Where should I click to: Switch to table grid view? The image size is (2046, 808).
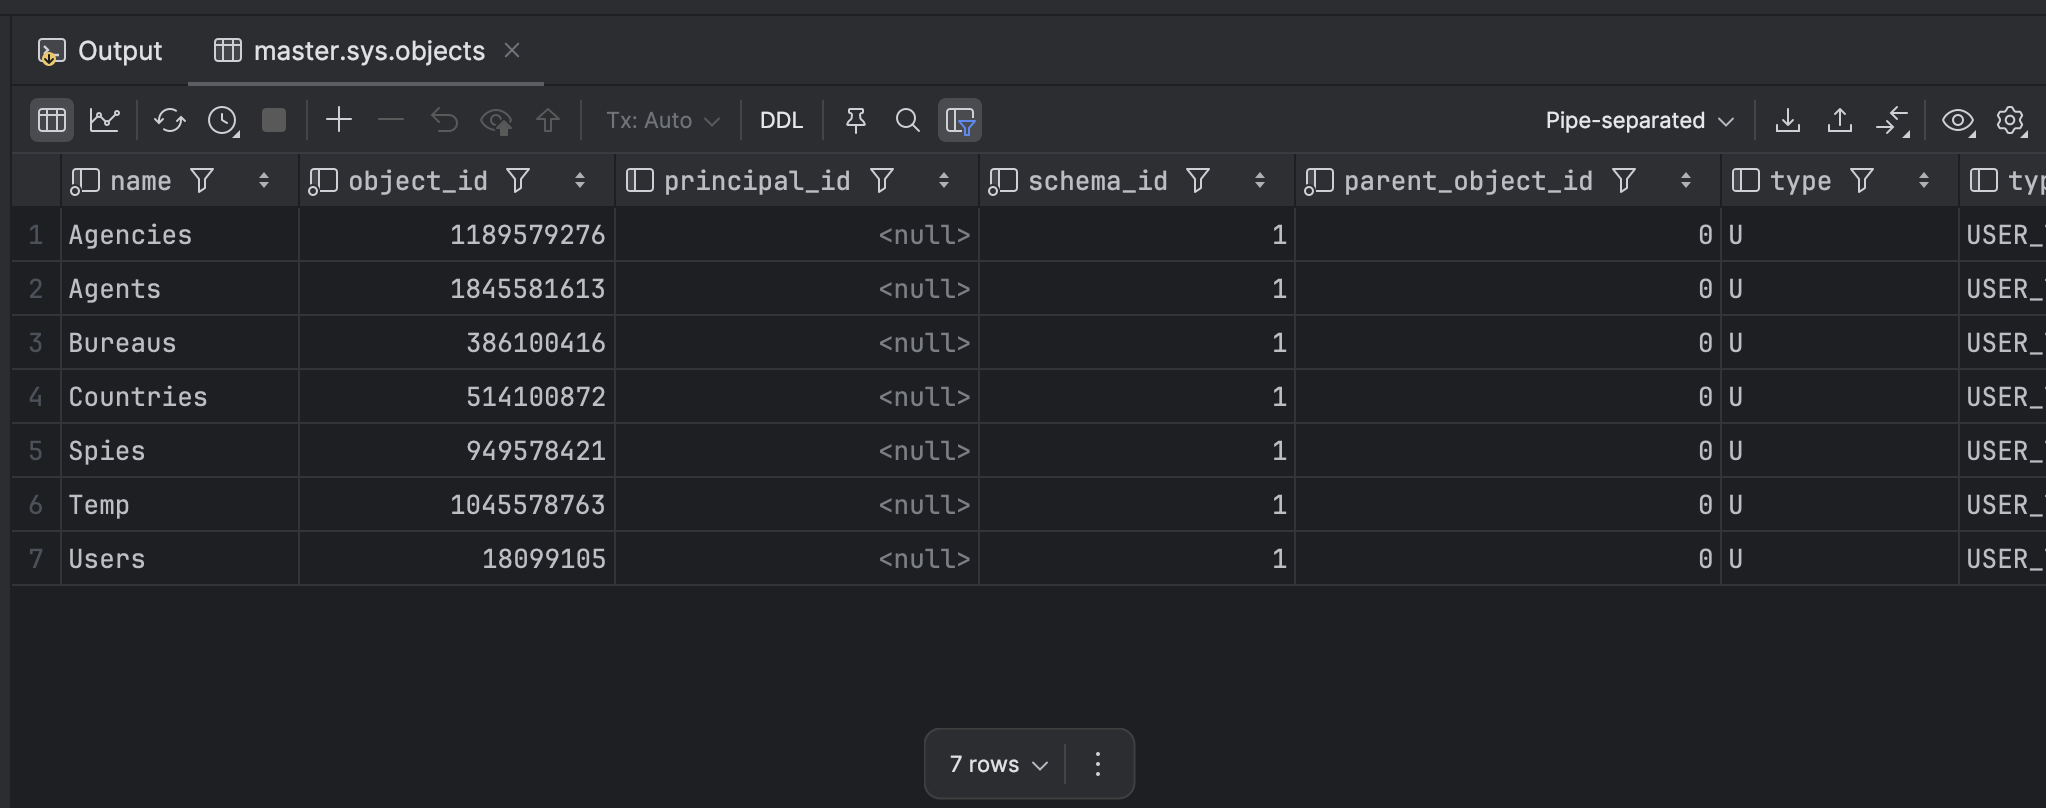52,121
